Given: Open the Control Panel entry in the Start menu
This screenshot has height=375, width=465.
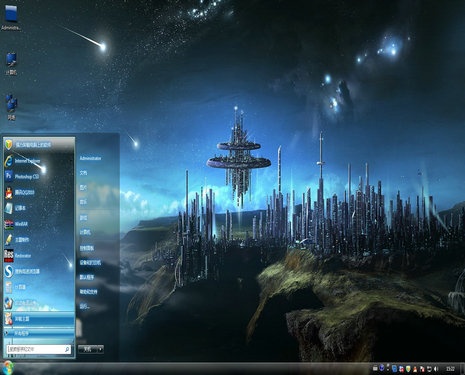Looking at the screenshot, I should coord(87,248).
